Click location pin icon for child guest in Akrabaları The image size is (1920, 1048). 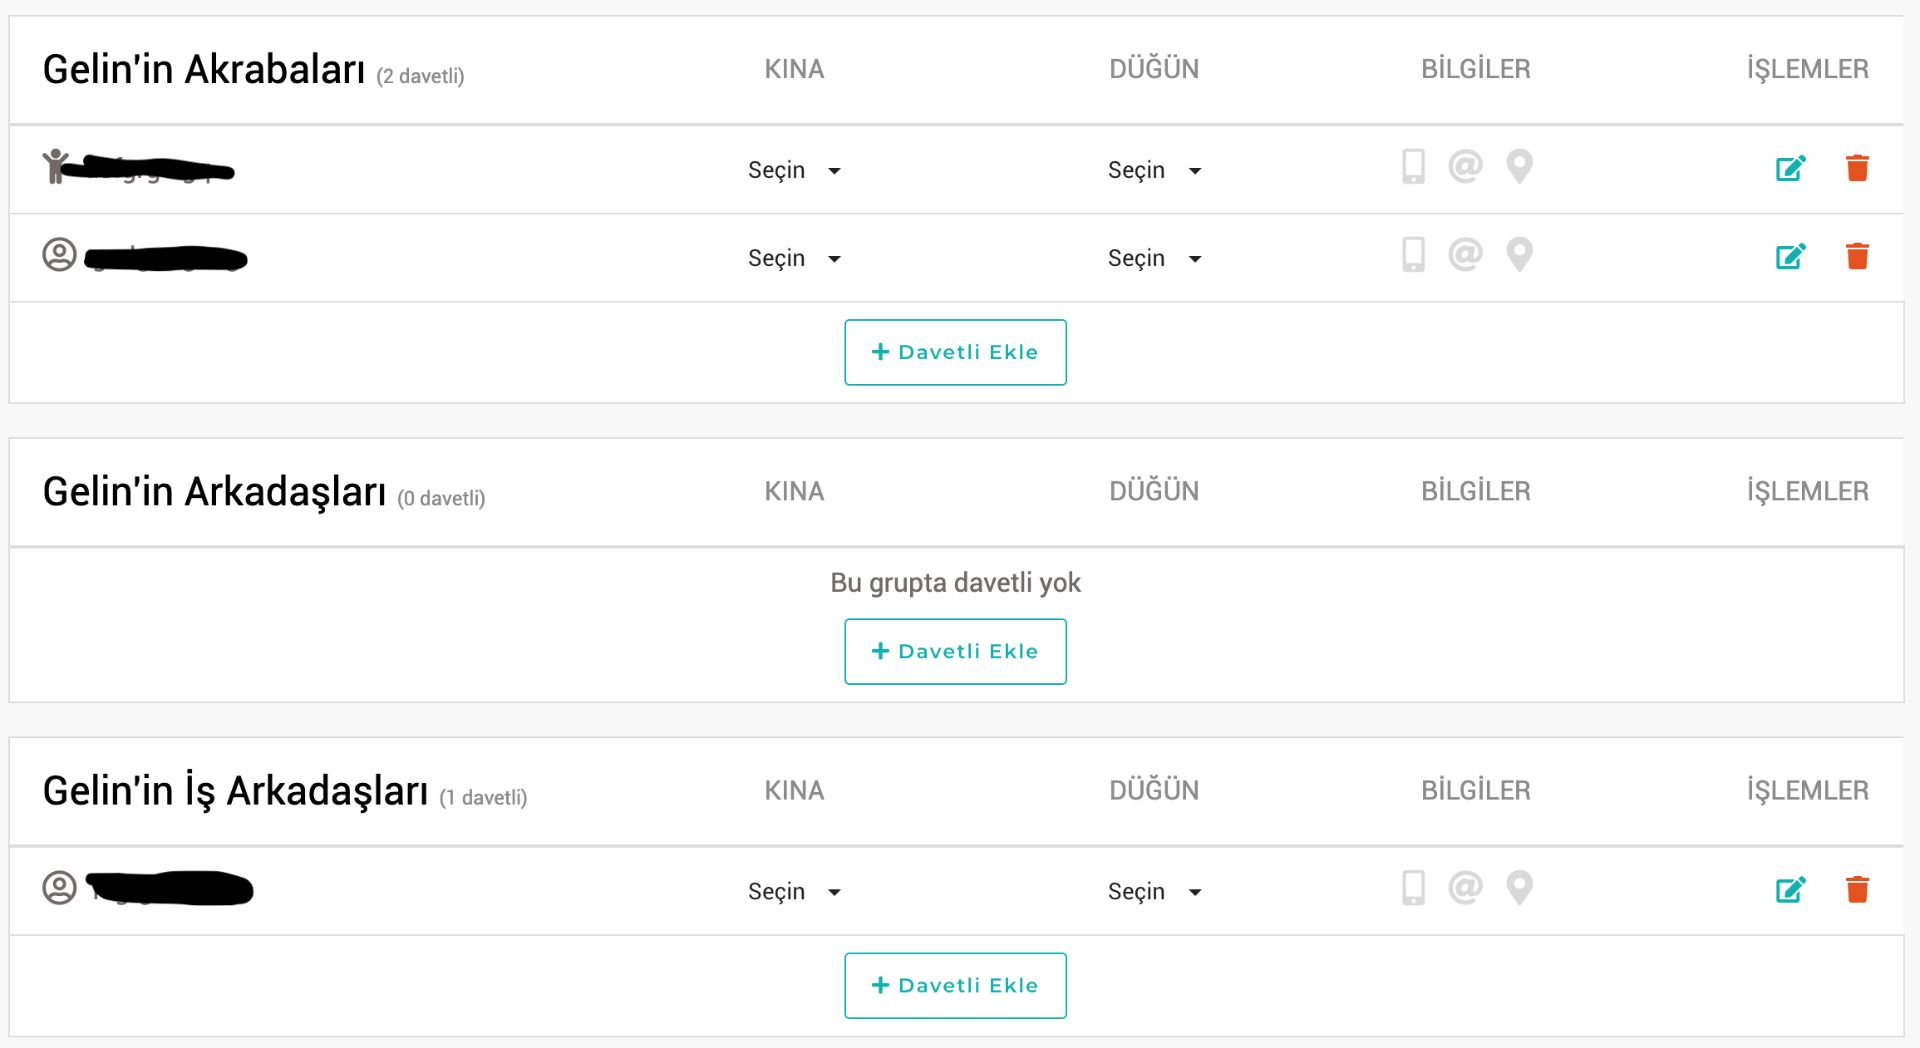1519,166
